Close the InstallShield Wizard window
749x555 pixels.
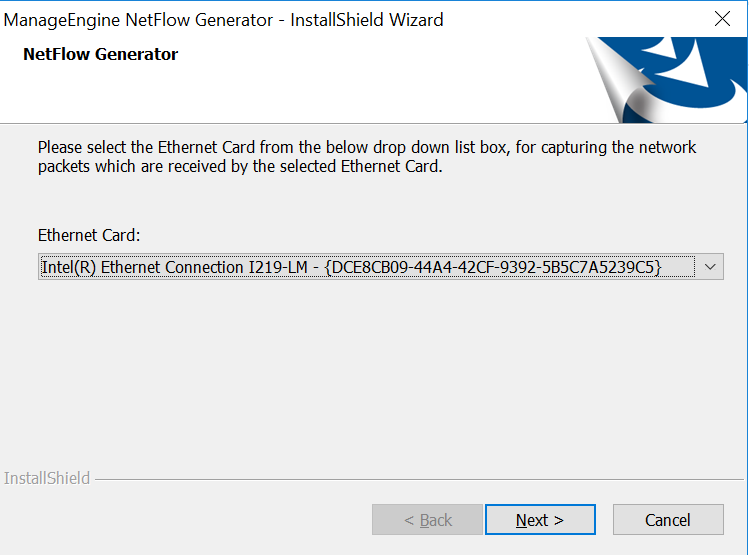click(722, 19)
